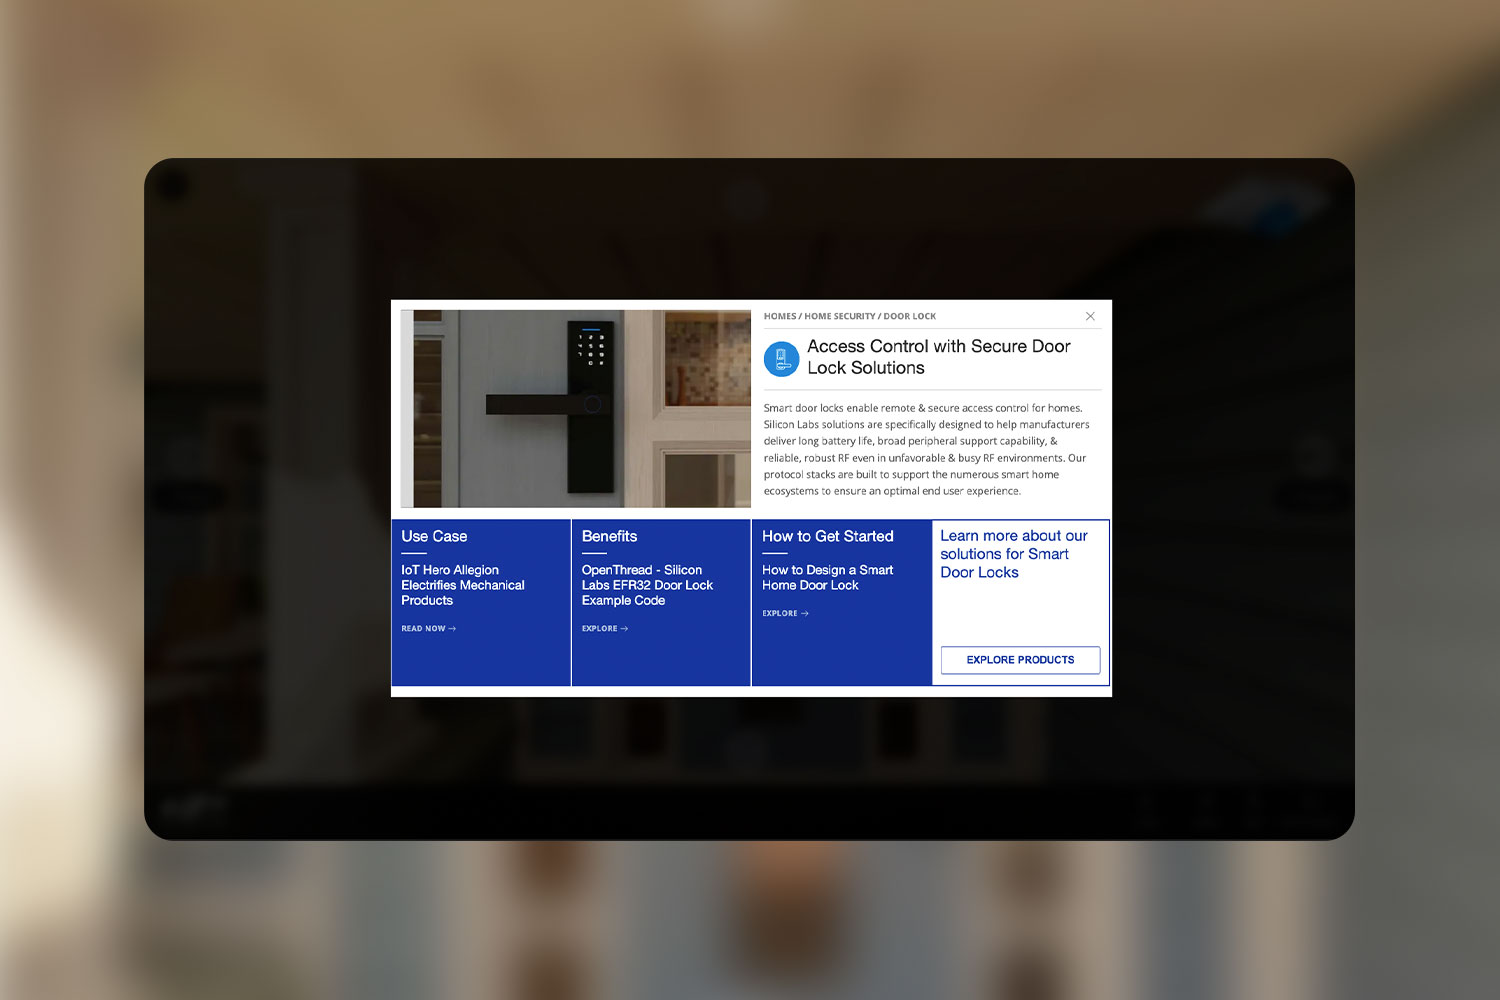The width and height of the screenshot is (1500, 1000).
Task: Click the blue door lock icon beside the heading
Action: pos(781,359)
